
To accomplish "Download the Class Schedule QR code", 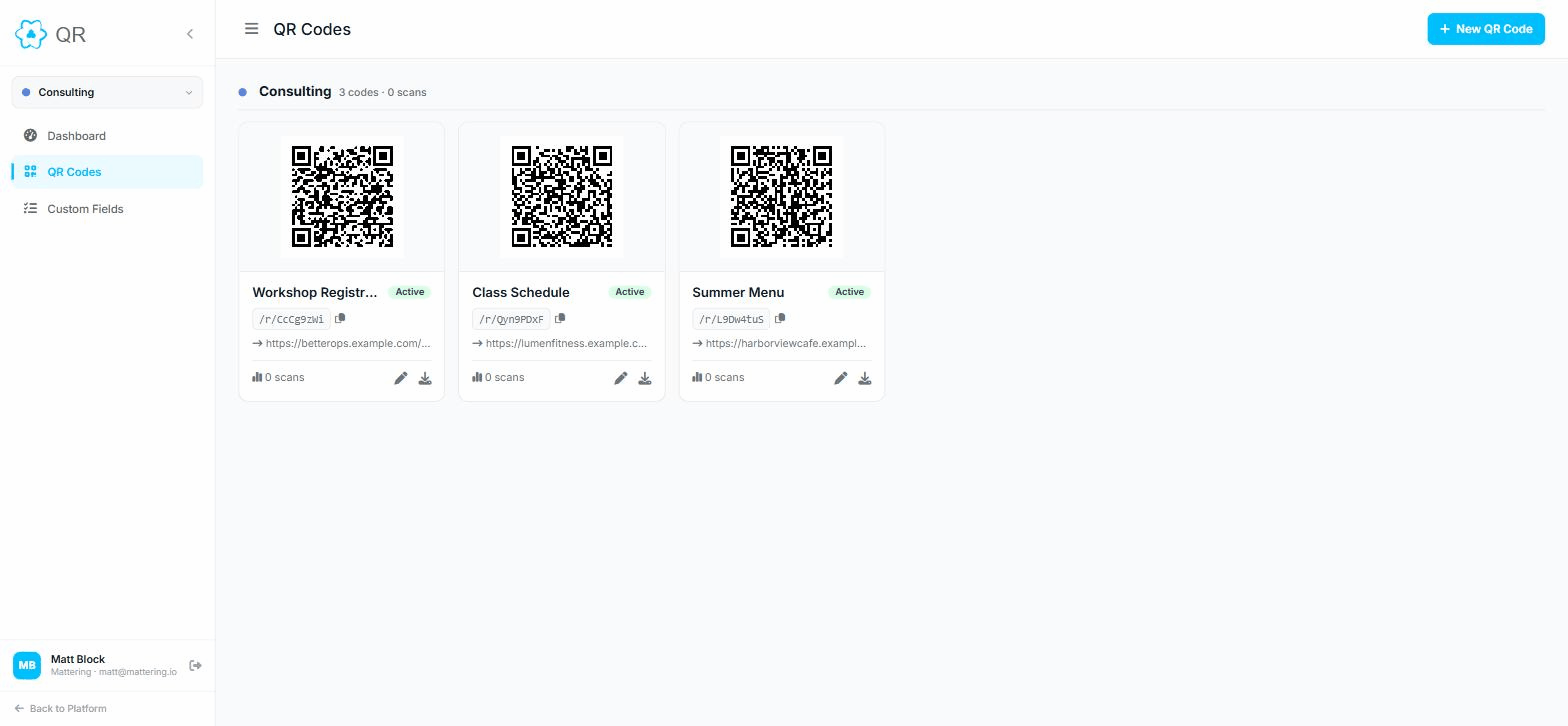I will coord(645,378).
